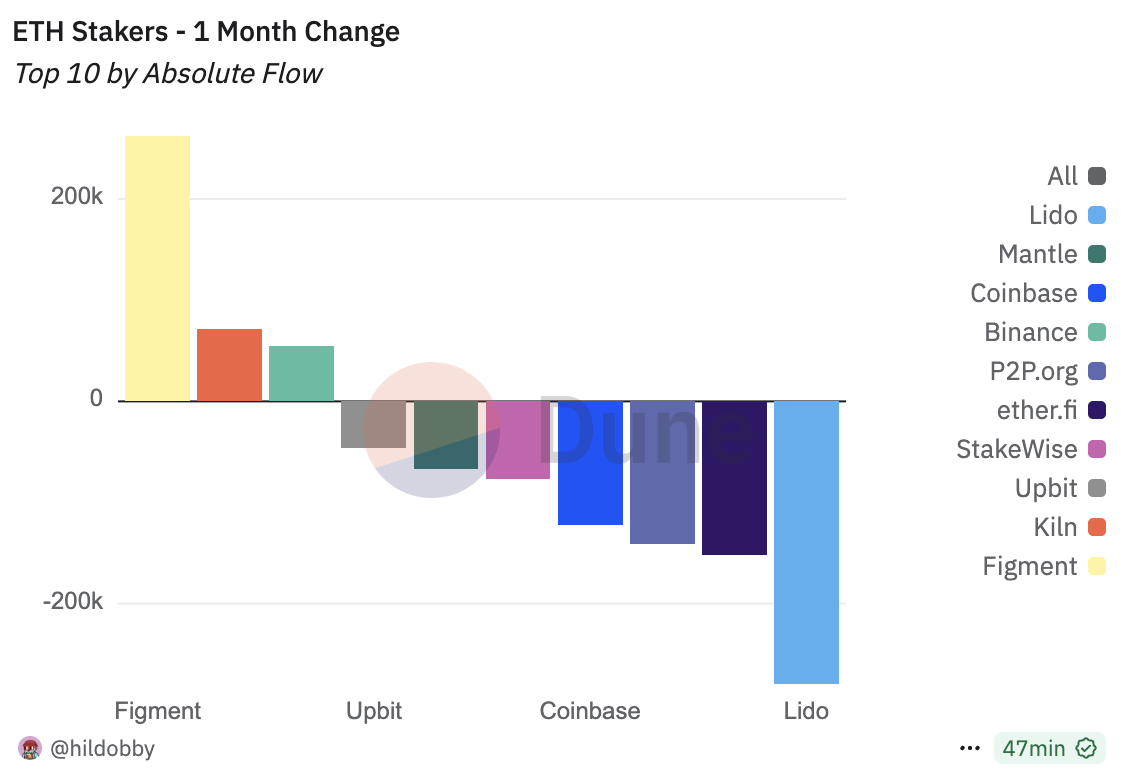
Task: Toggle the All series legend swatch
Action: 1097,176
